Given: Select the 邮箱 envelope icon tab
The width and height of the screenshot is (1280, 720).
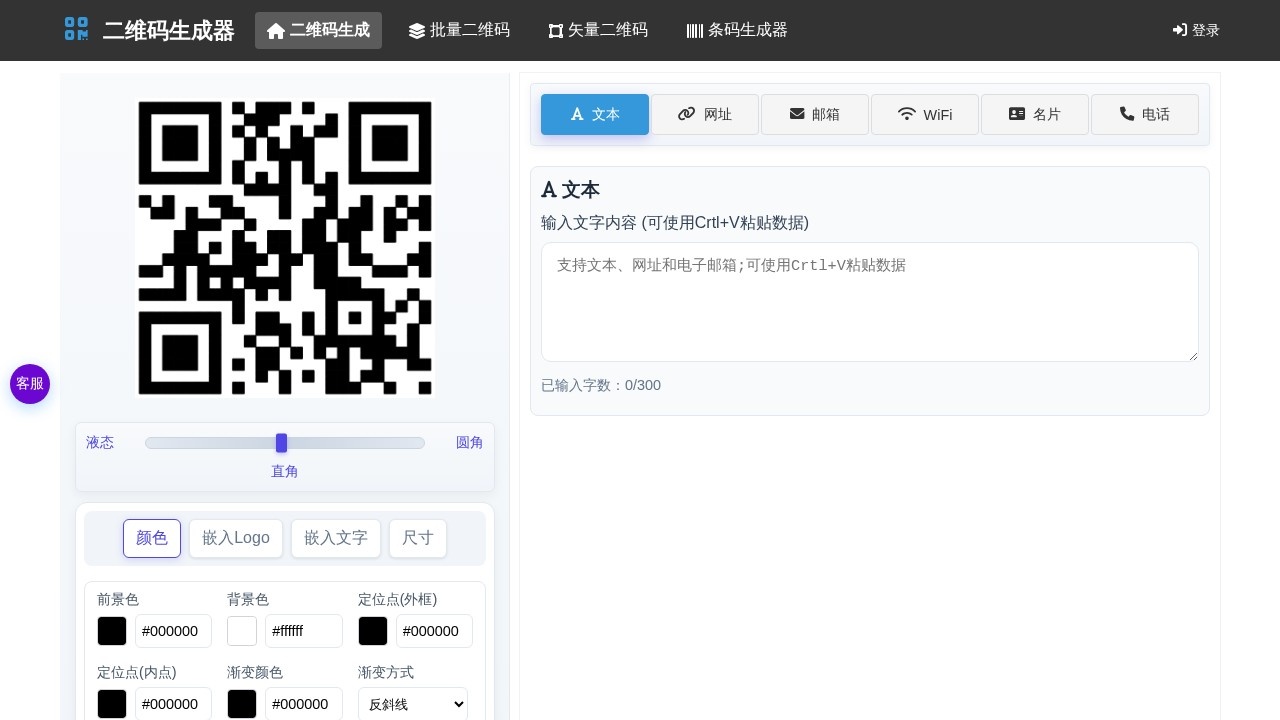Looking at the screenshot, I should (797, 114).
